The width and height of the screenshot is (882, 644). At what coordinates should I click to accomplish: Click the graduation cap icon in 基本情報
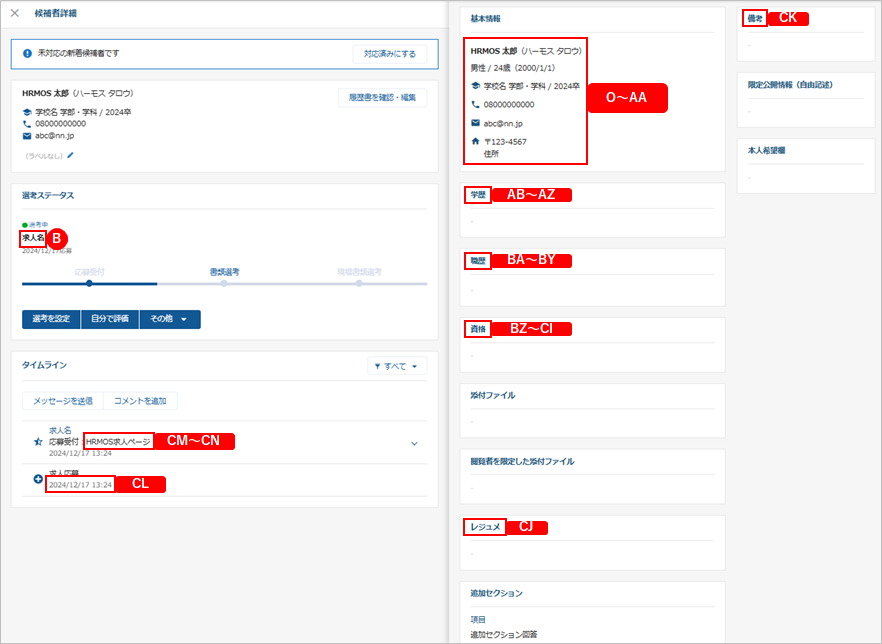click(x=475, y=86)
